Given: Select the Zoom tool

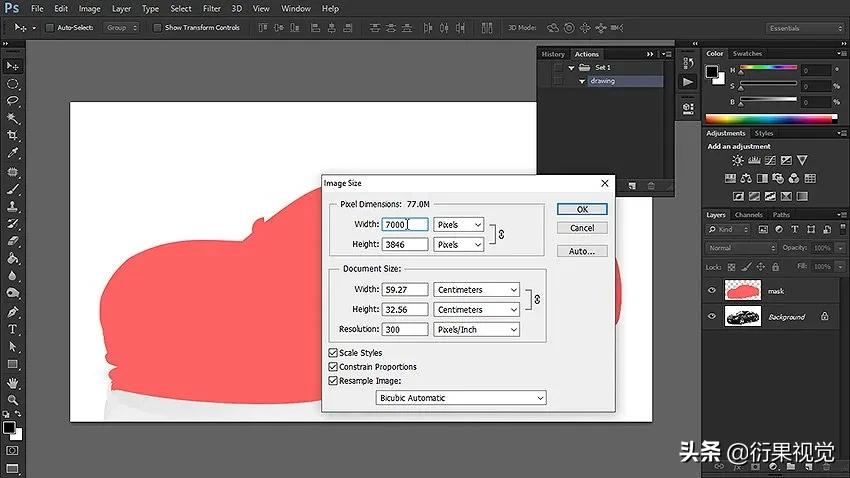Looking at the screenshot, I should coord(13,400).
